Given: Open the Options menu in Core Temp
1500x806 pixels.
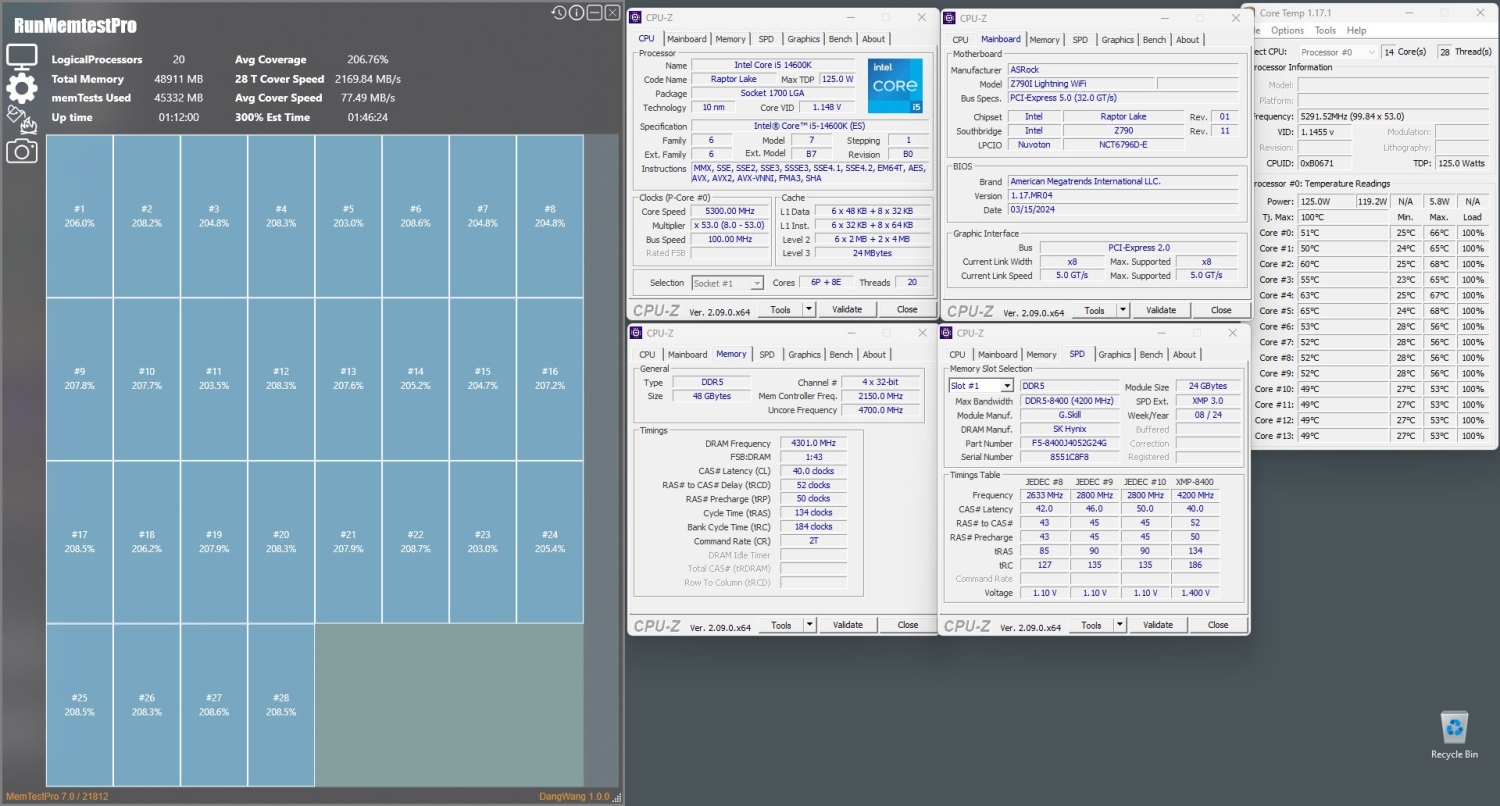Looking at the screenshot, I should [x=1286, y=30].
